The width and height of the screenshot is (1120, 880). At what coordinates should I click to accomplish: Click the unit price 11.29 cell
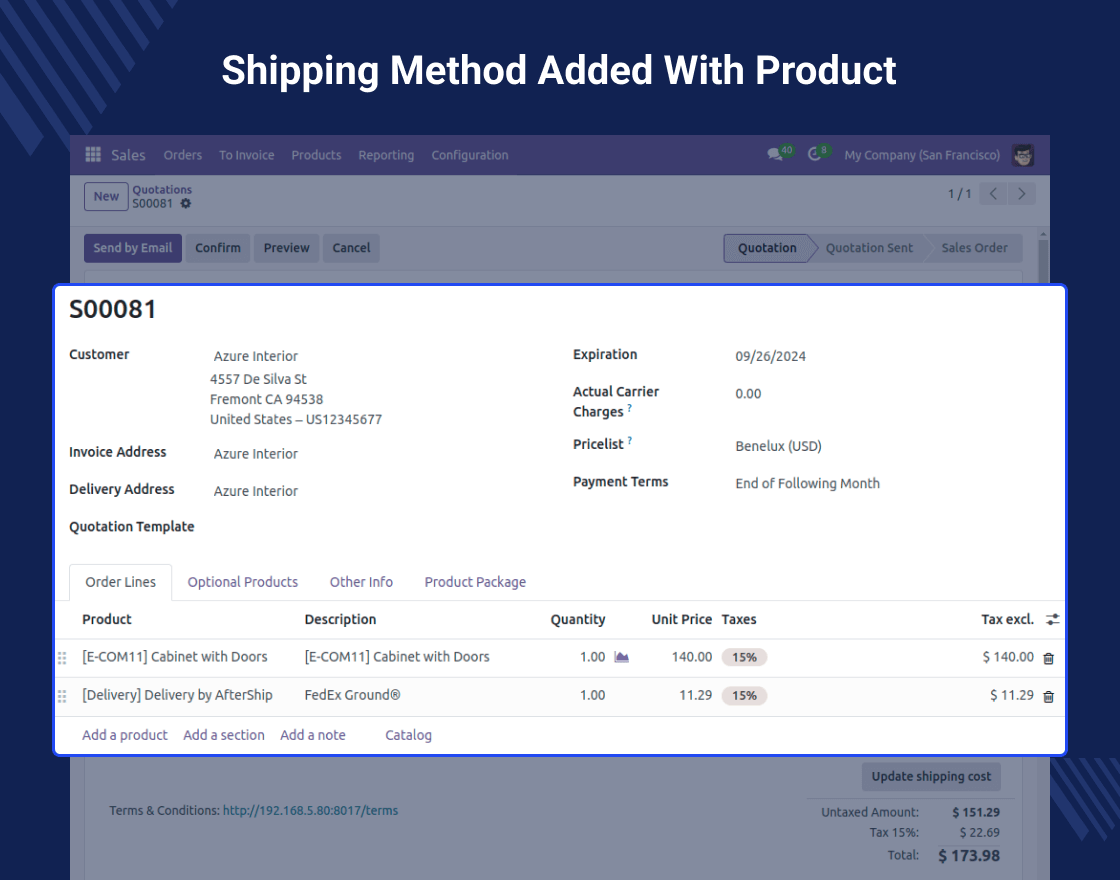click(x=695, y=696)
